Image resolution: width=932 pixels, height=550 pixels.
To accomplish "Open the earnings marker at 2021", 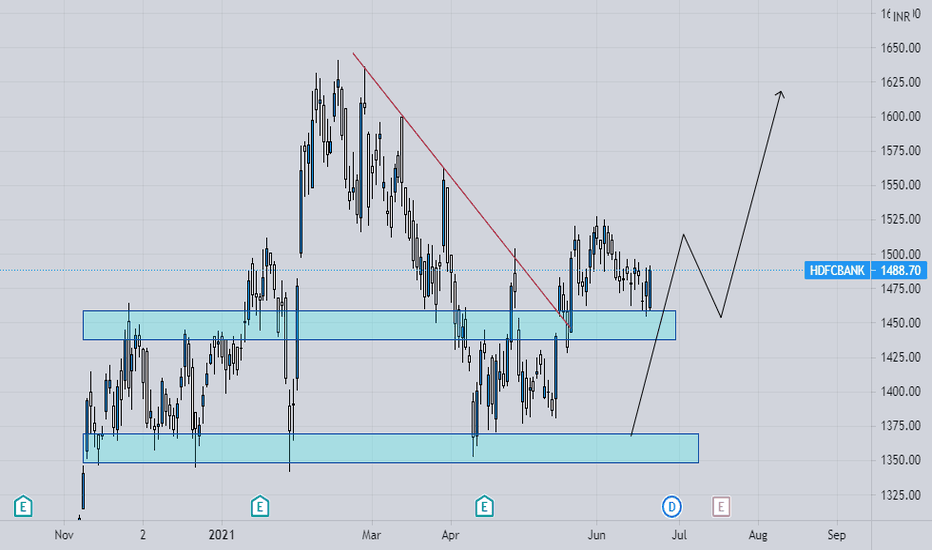I will tap(260, 507).
